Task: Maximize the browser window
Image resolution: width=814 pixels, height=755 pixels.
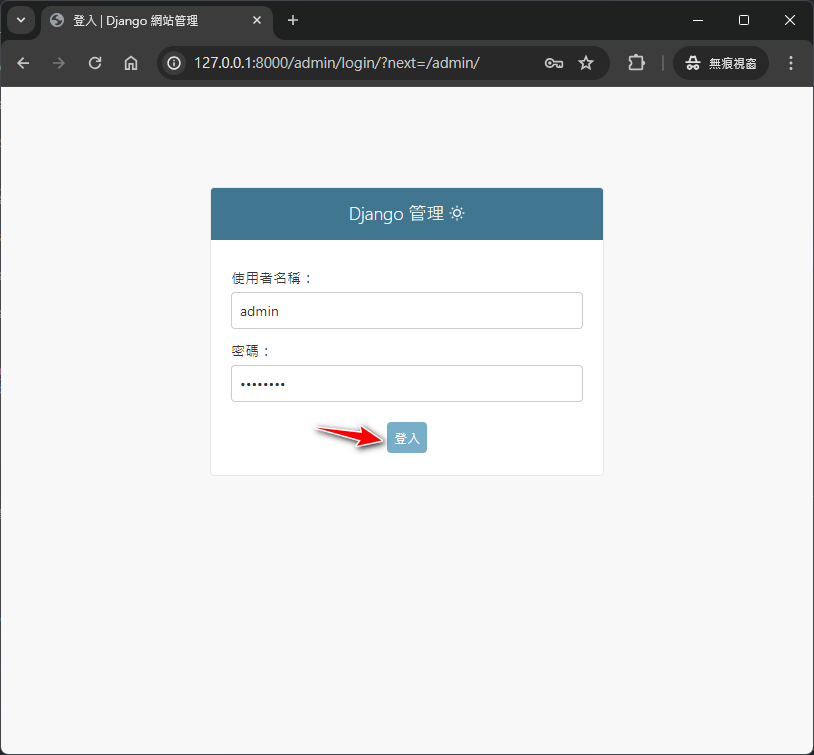Action: (744, 20)
